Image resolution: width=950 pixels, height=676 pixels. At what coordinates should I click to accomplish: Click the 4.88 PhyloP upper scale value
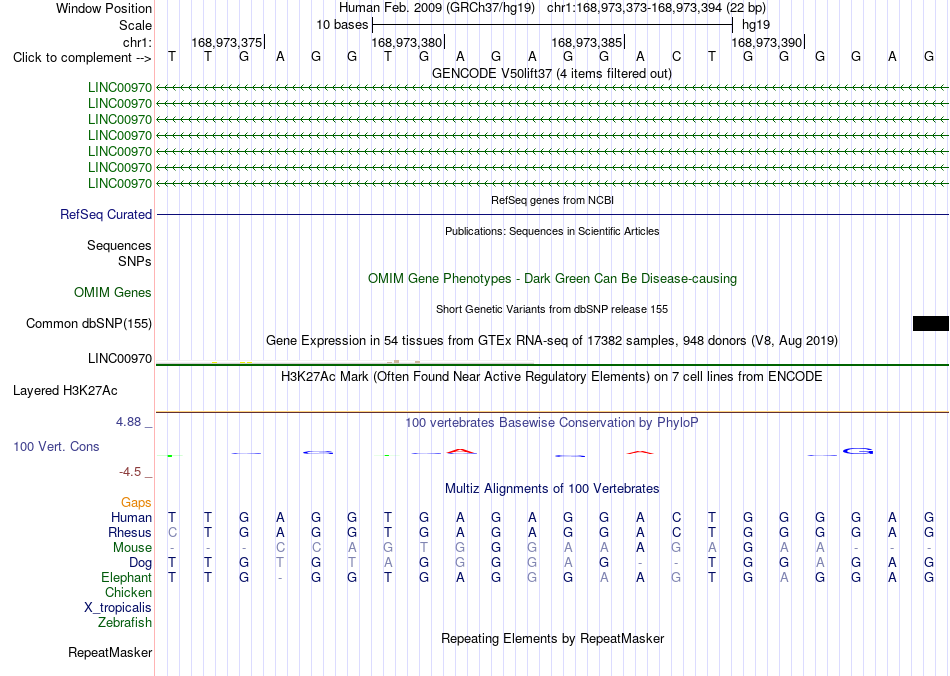coord(128,422)
